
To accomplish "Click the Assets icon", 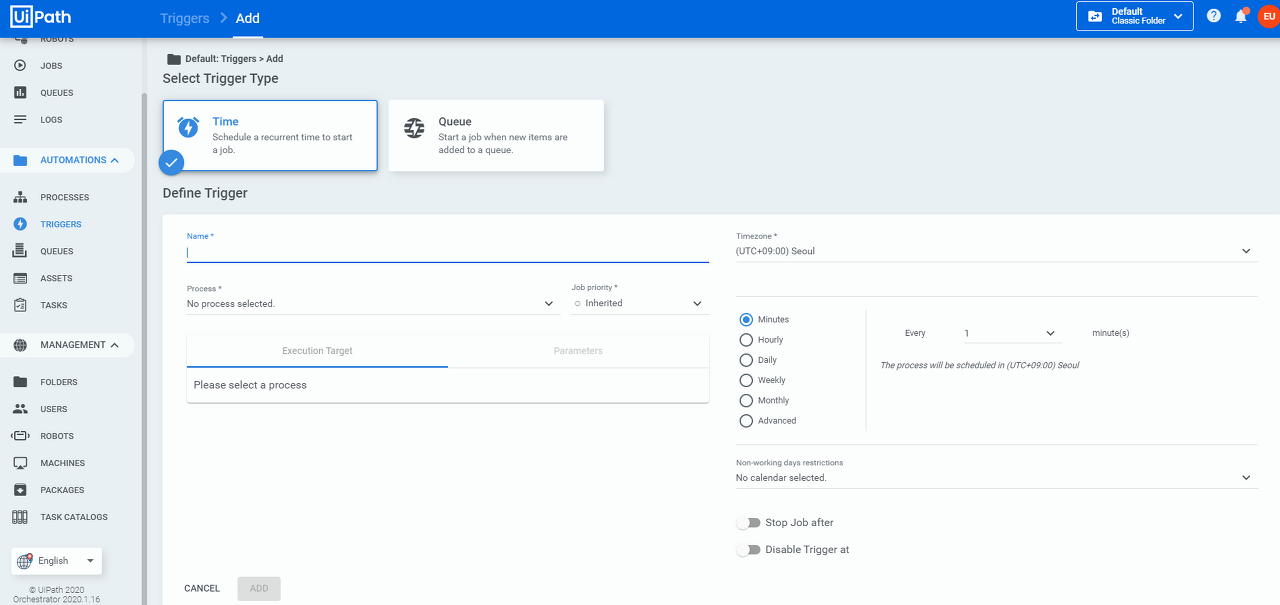I will pyautogui.click(x=20, y=278).
